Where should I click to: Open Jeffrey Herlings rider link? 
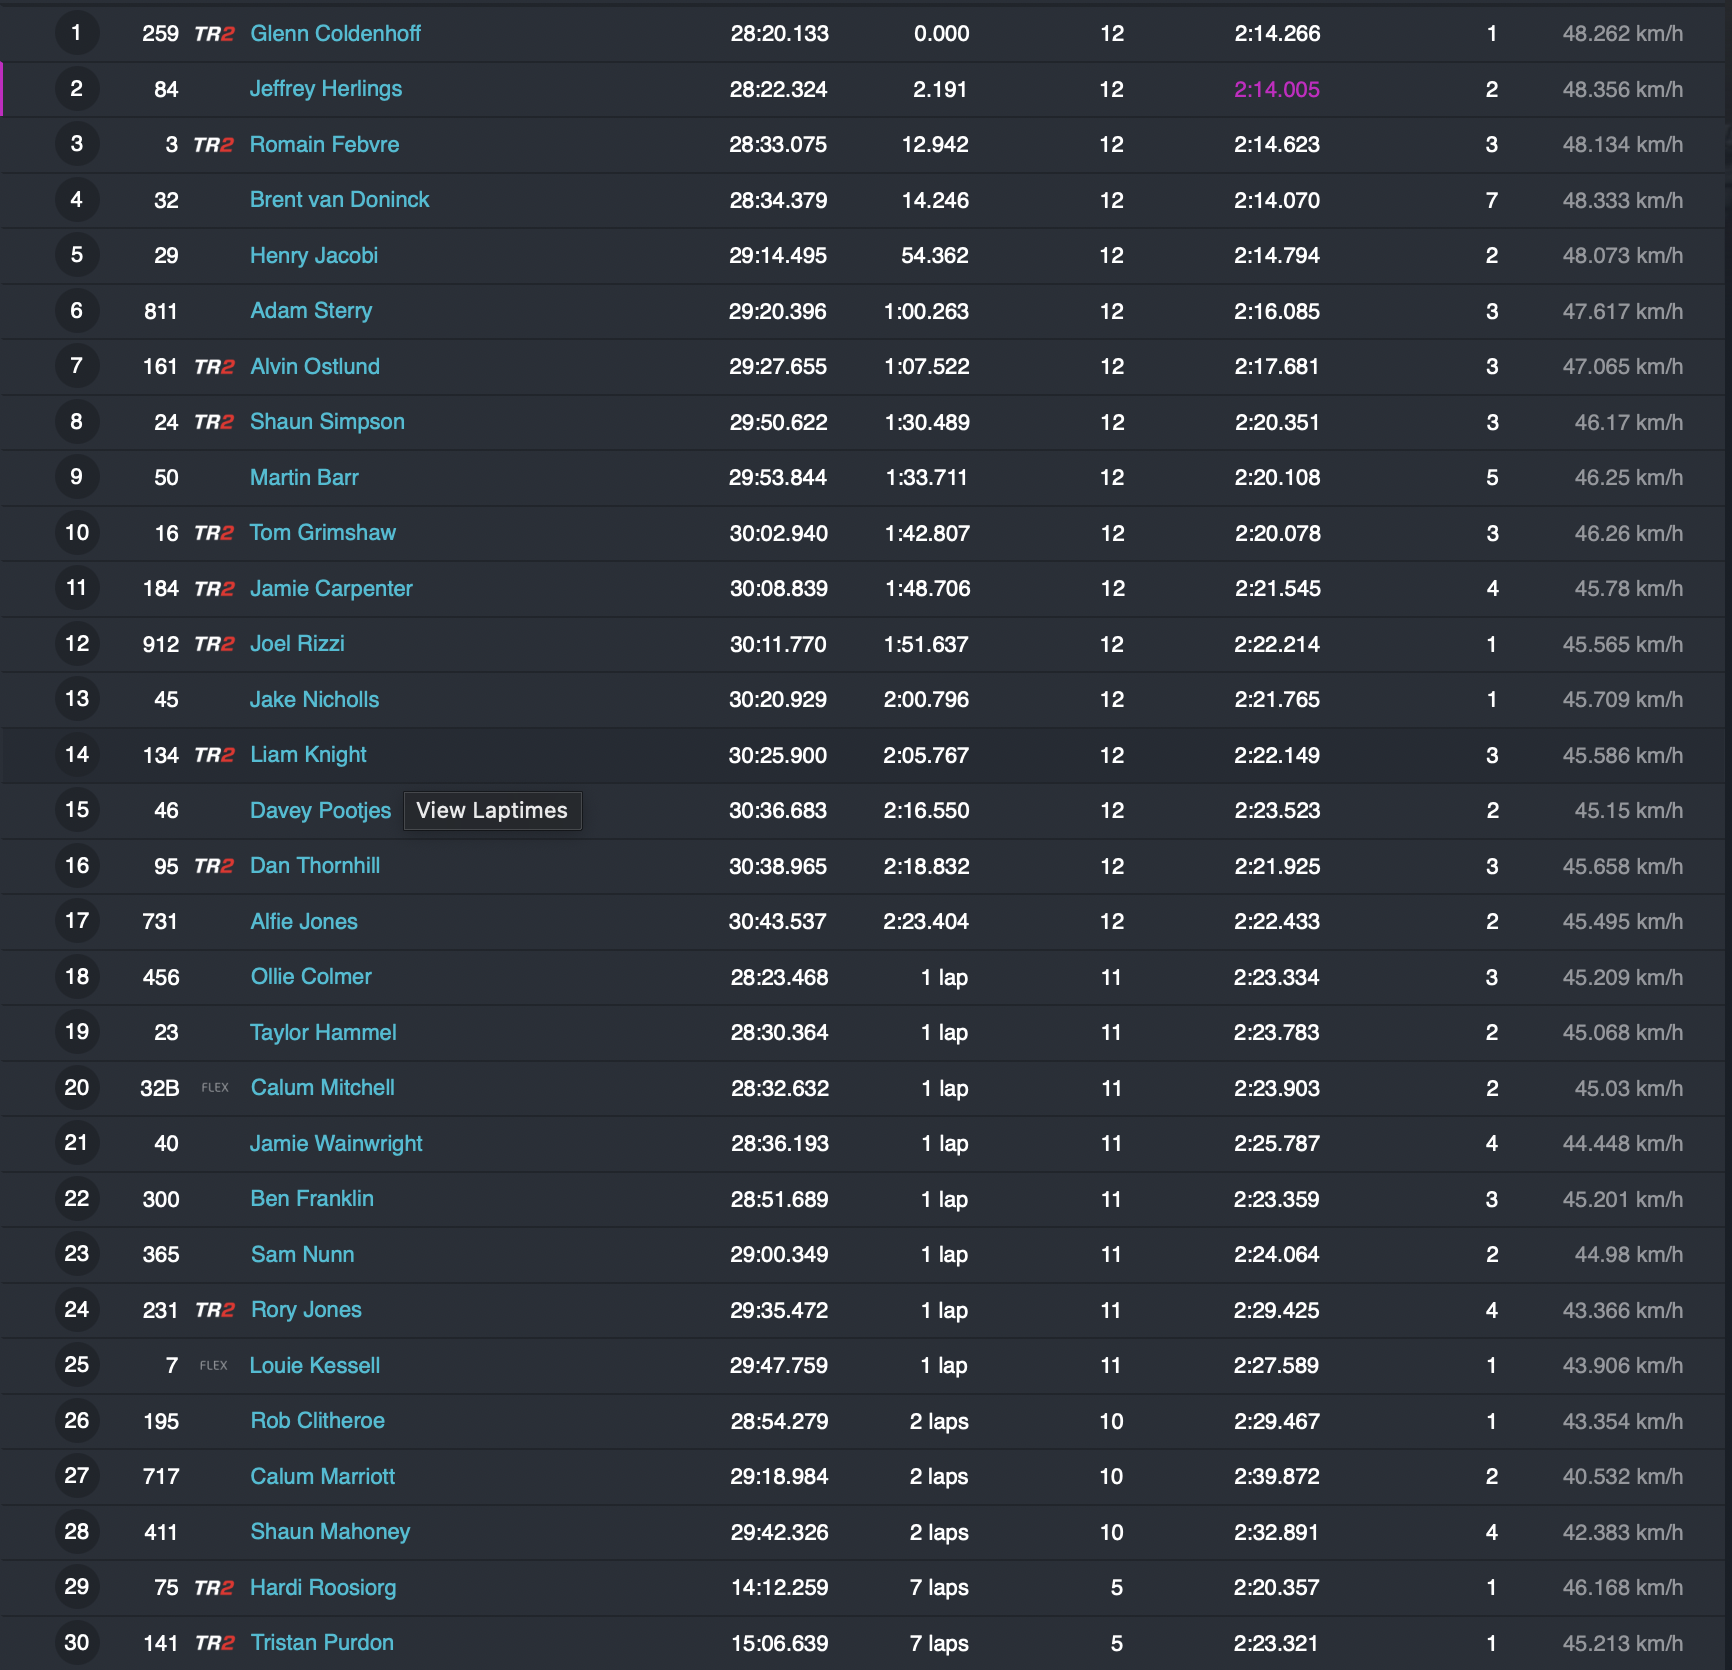326,89
